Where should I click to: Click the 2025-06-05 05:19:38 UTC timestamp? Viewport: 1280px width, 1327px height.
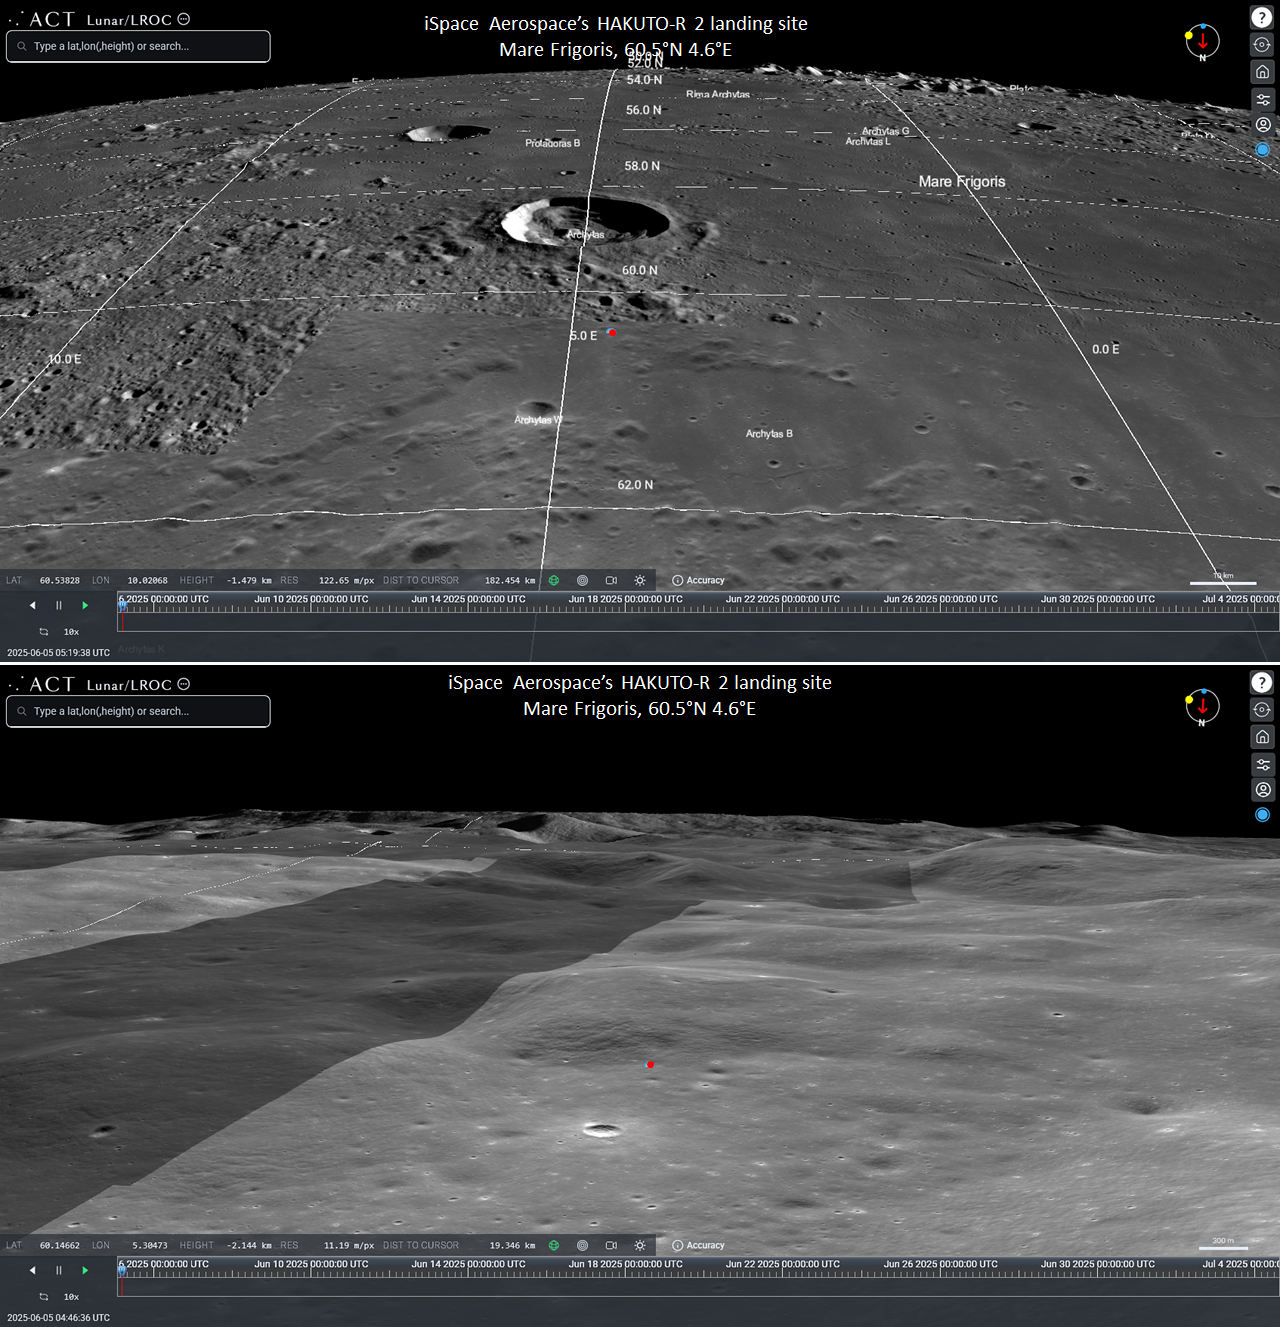58,653
